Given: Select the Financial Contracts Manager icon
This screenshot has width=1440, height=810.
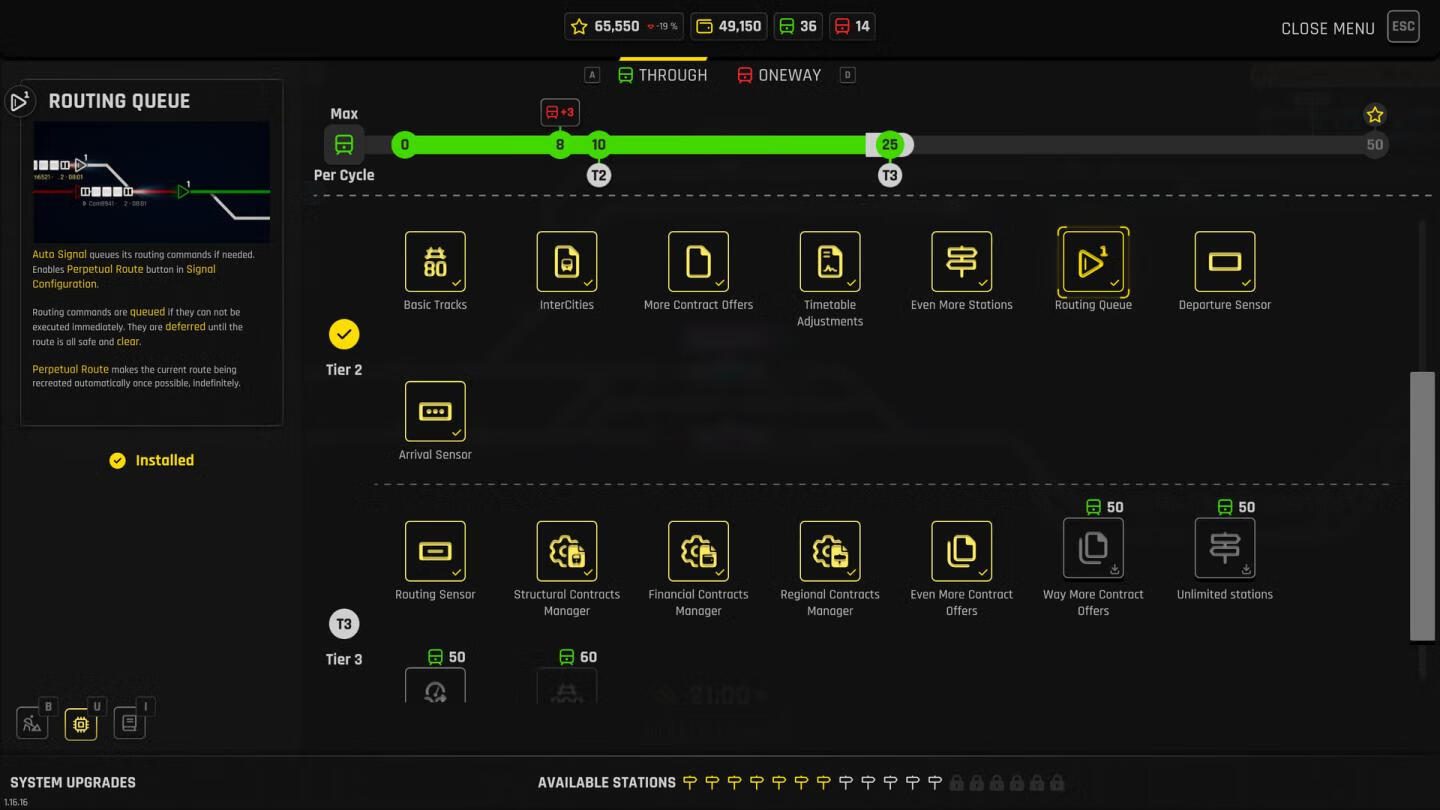Looking at the screenshot, I should 698,551.
